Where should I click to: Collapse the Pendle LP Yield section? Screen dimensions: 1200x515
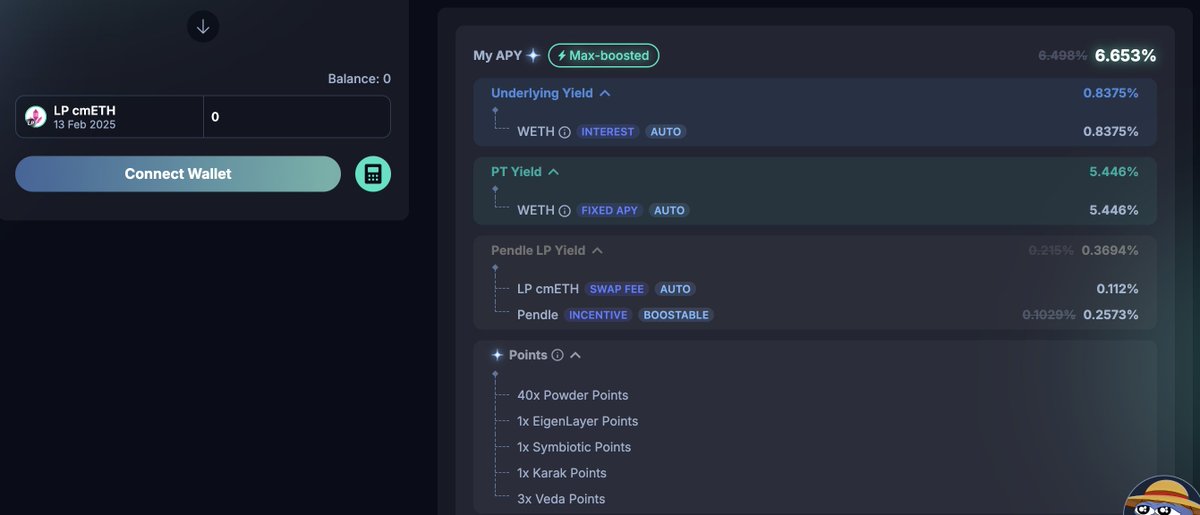(x=598, y=250)
